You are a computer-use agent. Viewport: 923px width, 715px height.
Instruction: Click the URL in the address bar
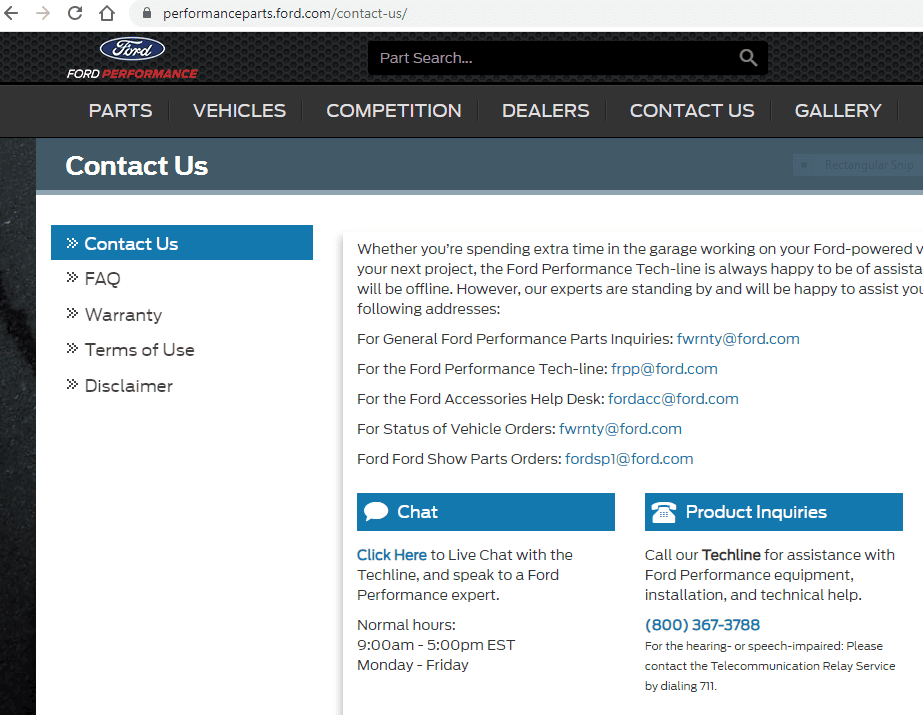coord(285,14)
